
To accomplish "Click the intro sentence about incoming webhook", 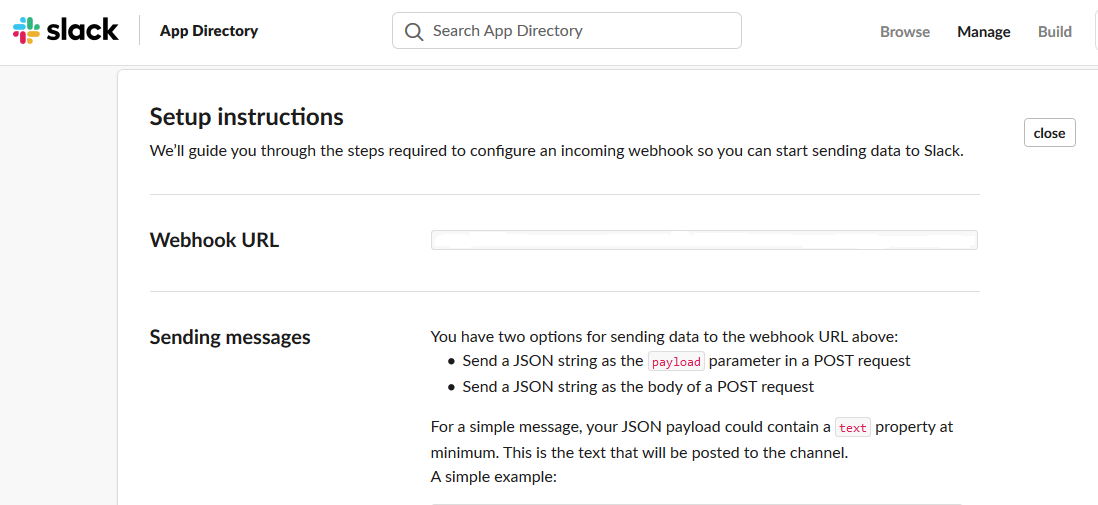I will click(x=556, y=152).
